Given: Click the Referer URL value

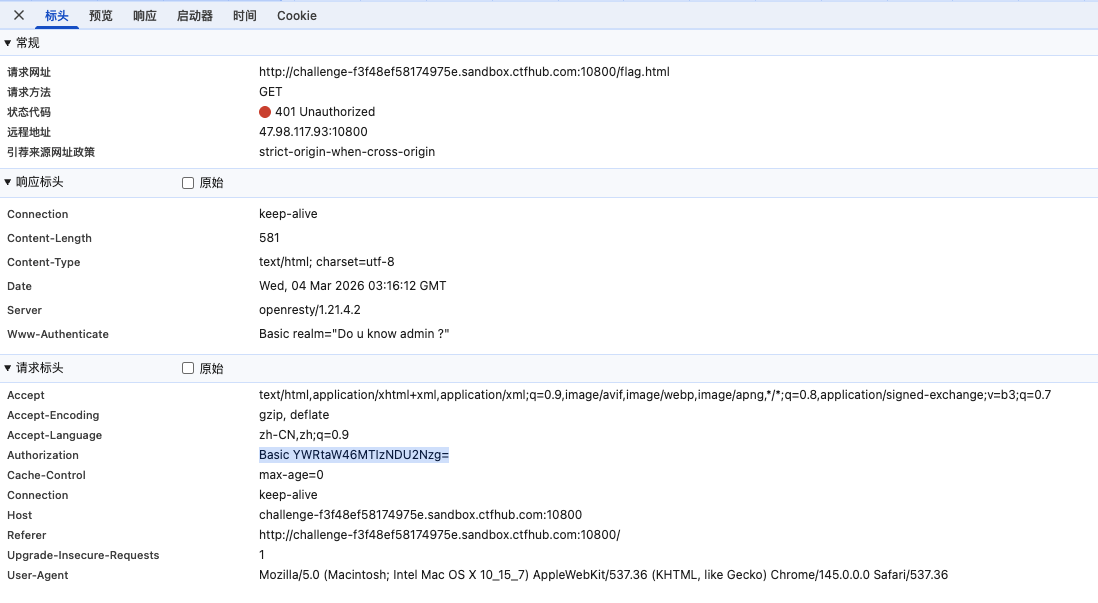Looking at the screenshot, I should 439,535.
